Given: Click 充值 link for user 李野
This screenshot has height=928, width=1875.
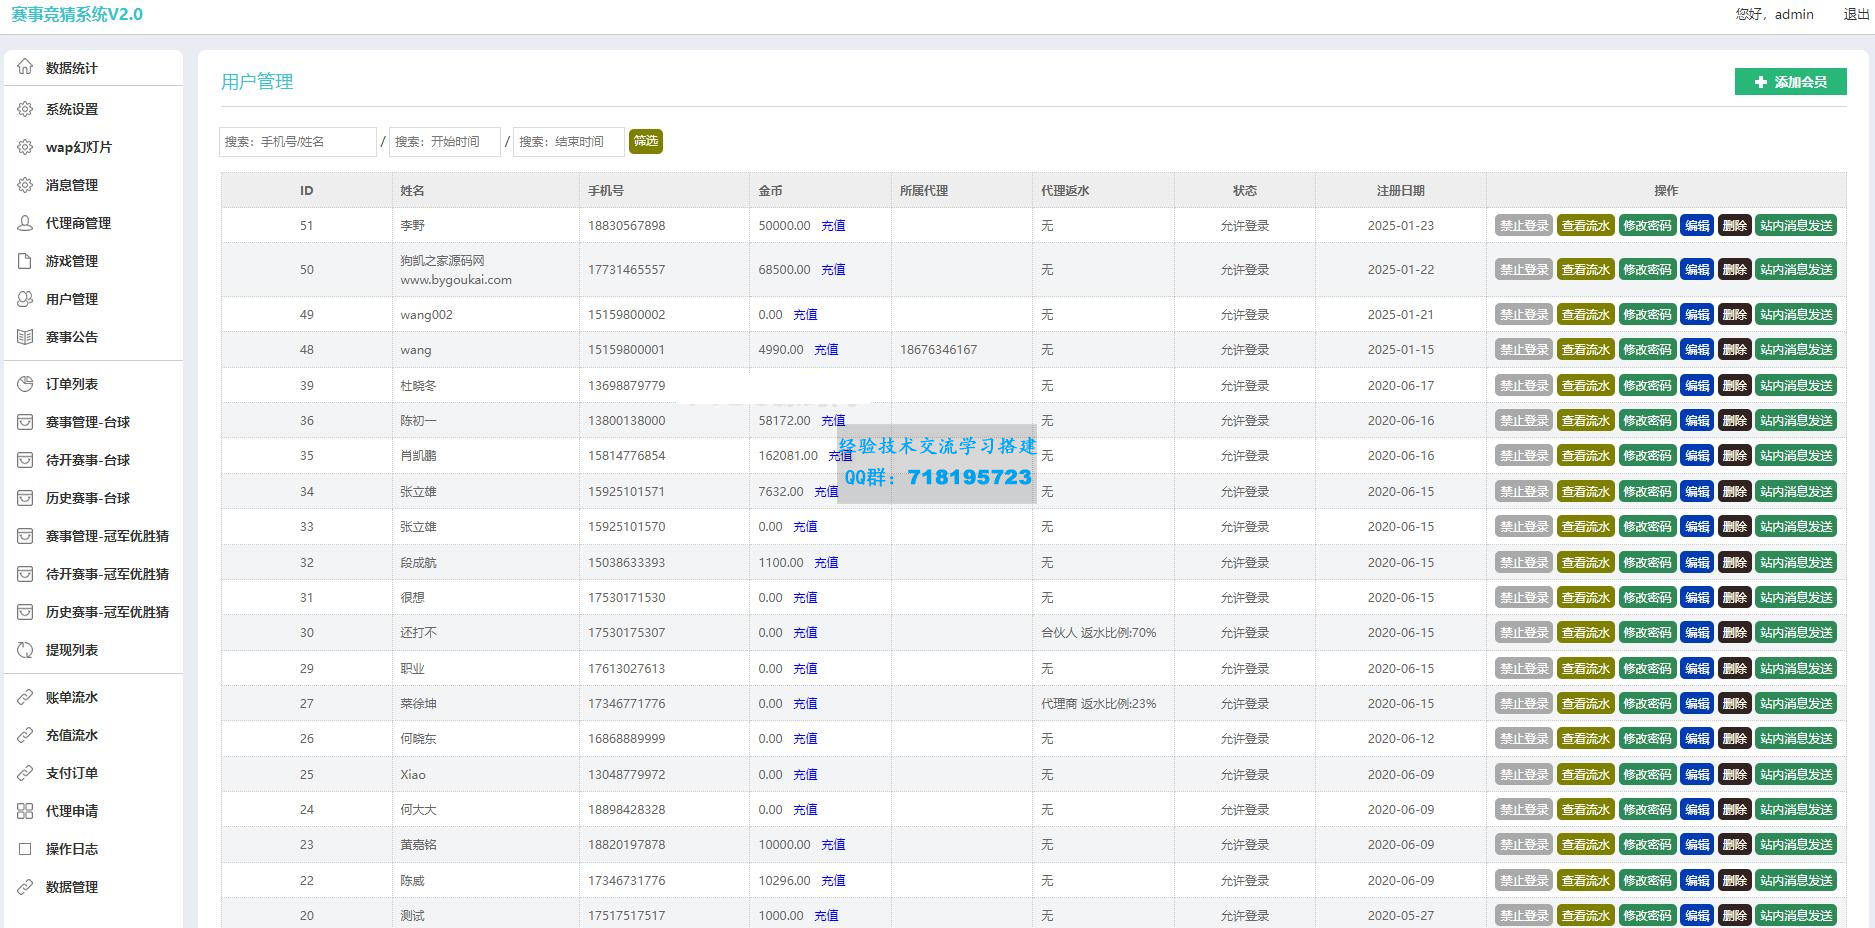Looking at the screenshot, I should coord(833,226).
